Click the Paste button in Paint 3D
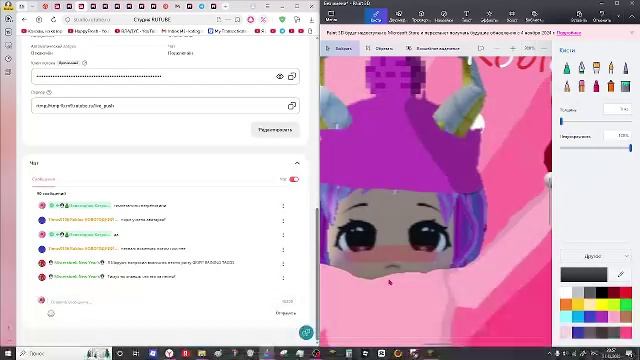 pos(579,16)
